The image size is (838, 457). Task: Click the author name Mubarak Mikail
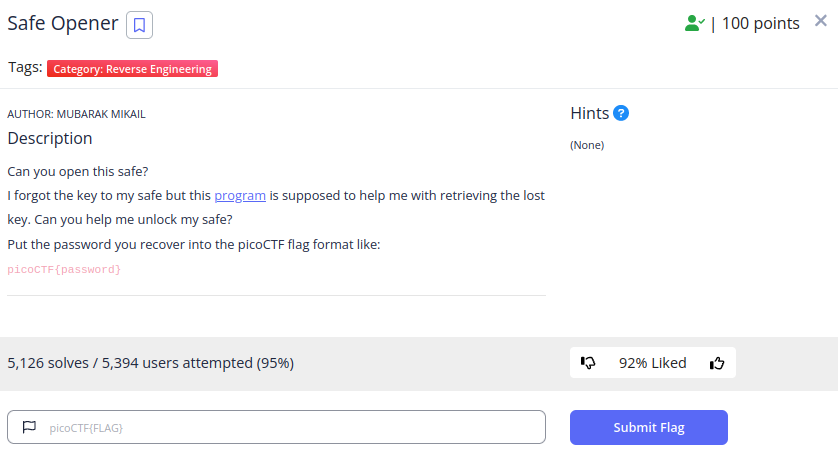point(101,114)
